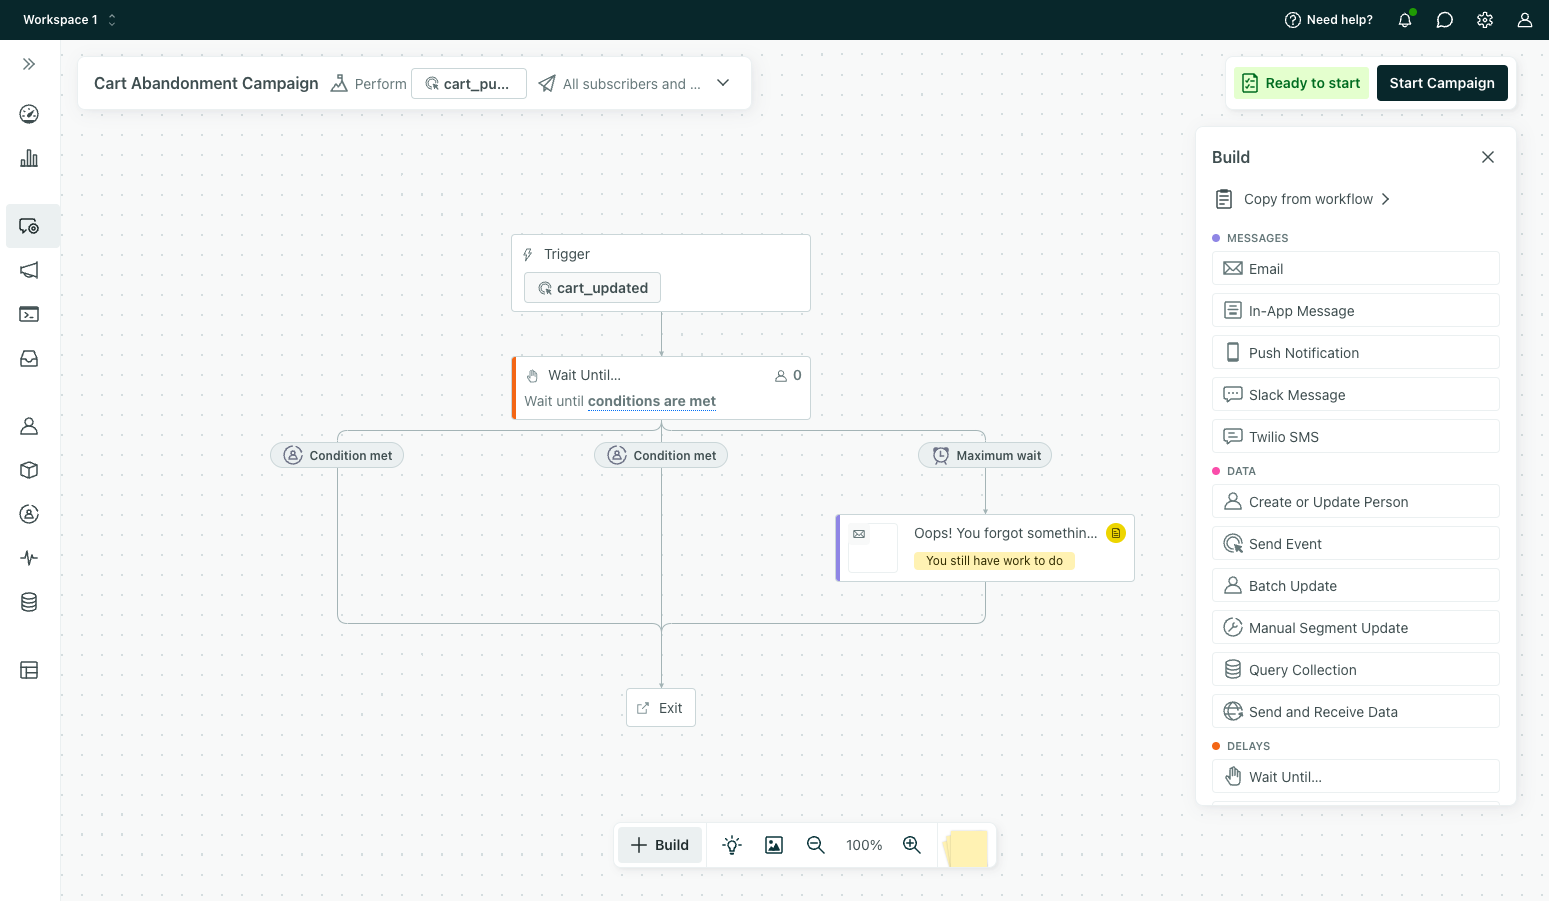The width and height of the screenshot is (1549, 901).
Task: Select the Trigger node on canvas
Action: pos(661,273)
